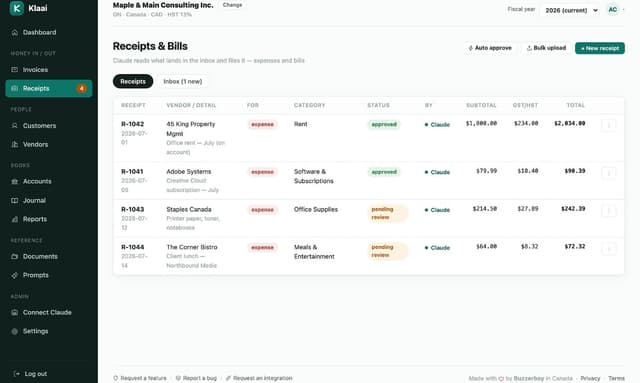
Task: Click the Report a bug link
Action: (x=196, y=378)
